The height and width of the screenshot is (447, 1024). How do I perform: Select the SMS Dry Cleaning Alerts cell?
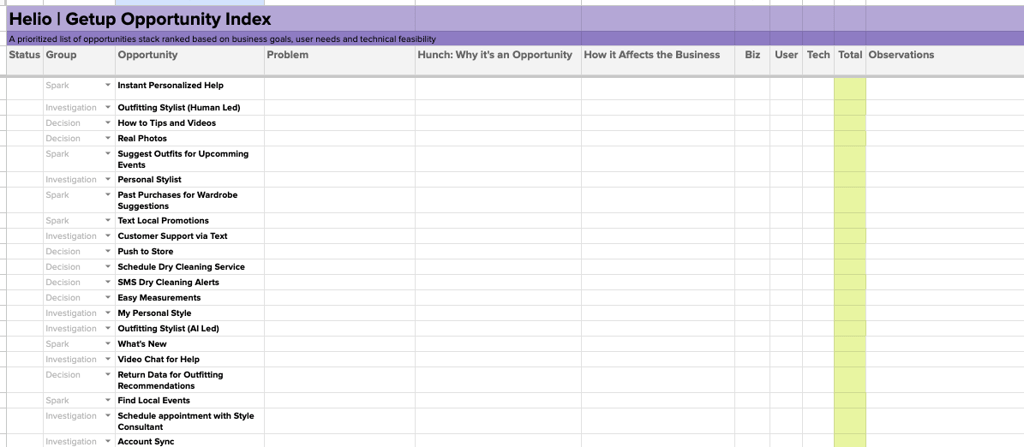point(190,282)
